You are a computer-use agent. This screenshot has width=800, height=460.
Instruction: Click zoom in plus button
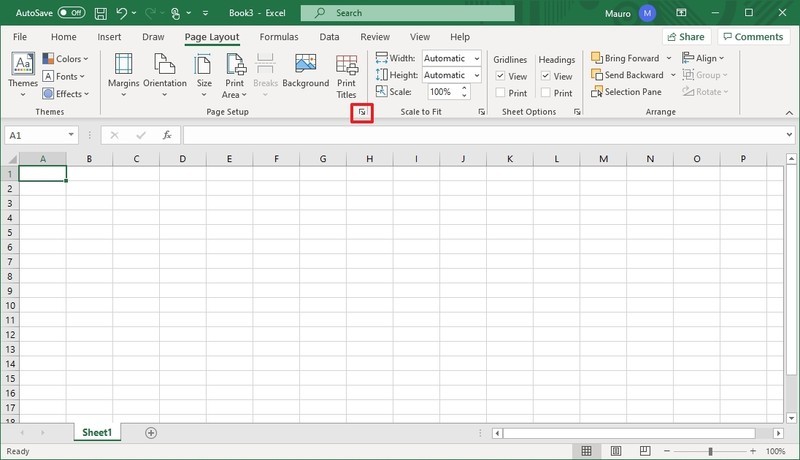click(753, 451)
